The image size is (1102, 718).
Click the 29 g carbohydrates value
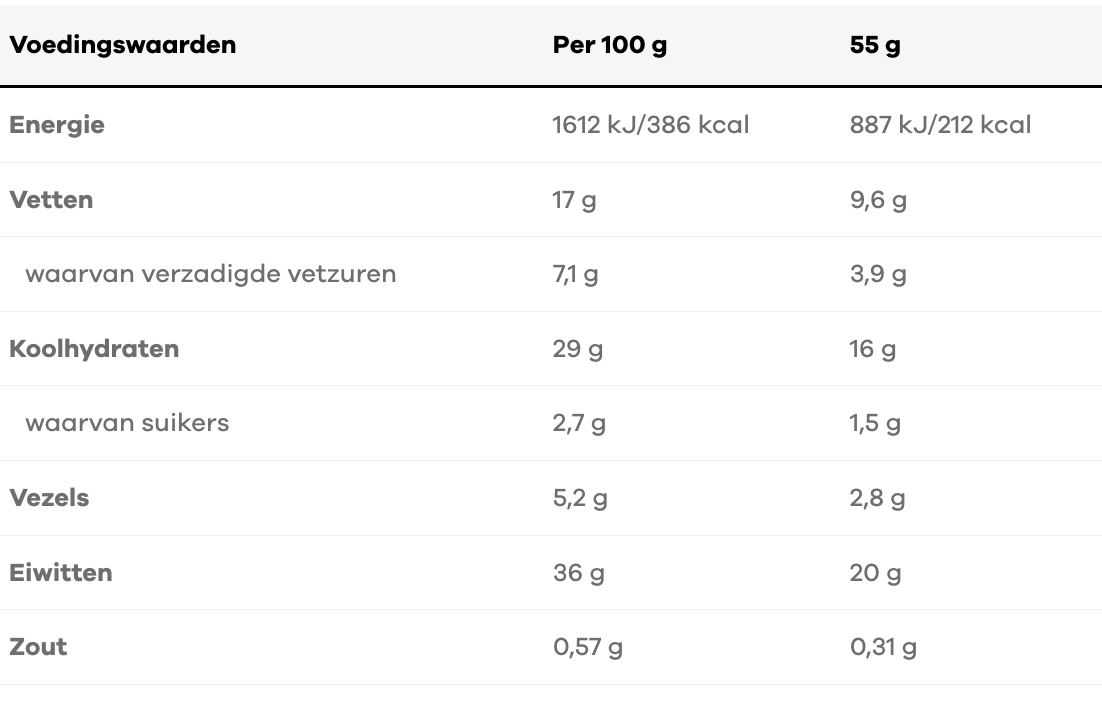(577, 349)
